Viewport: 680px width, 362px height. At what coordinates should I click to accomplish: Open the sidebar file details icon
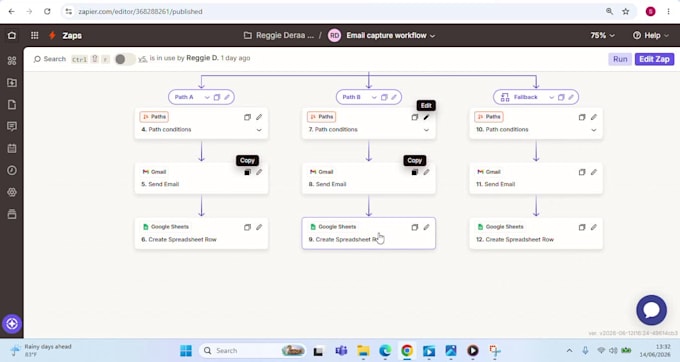click(12, 104)
